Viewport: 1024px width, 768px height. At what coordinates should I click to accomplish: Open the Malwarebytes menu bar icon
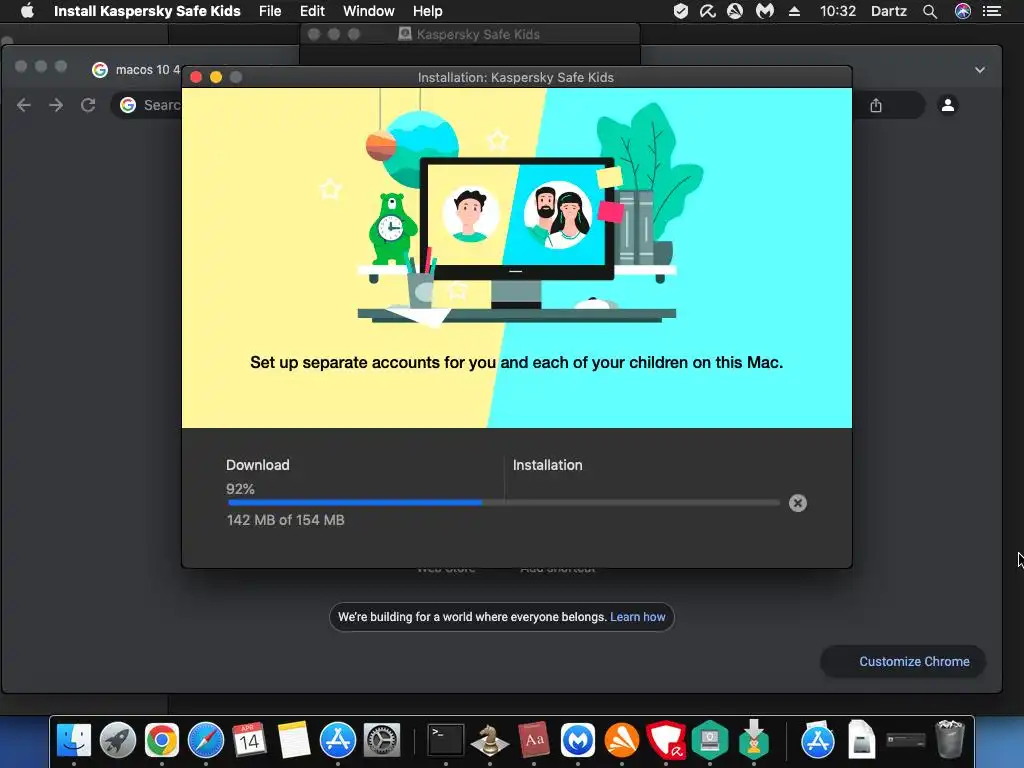point(765,11)
